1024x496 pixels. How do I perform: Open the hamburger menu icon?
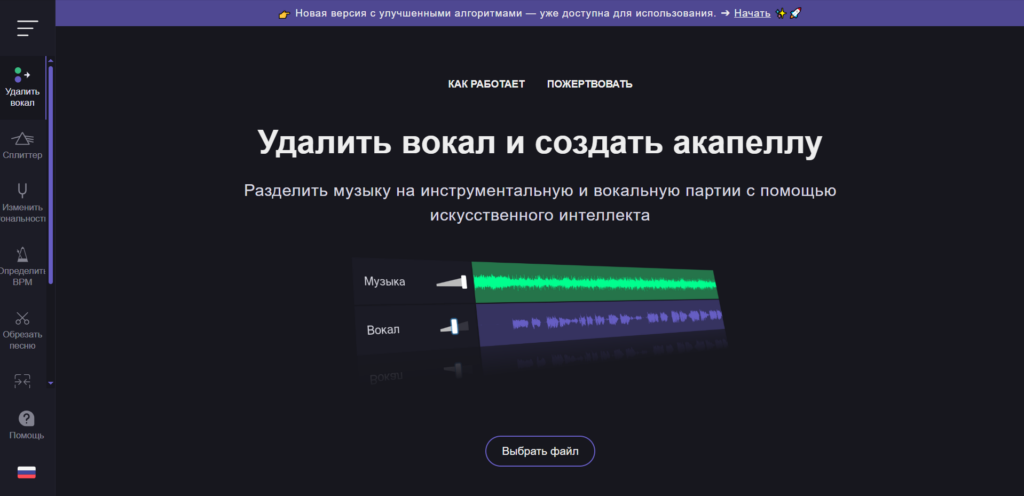(x=27, y=28)
